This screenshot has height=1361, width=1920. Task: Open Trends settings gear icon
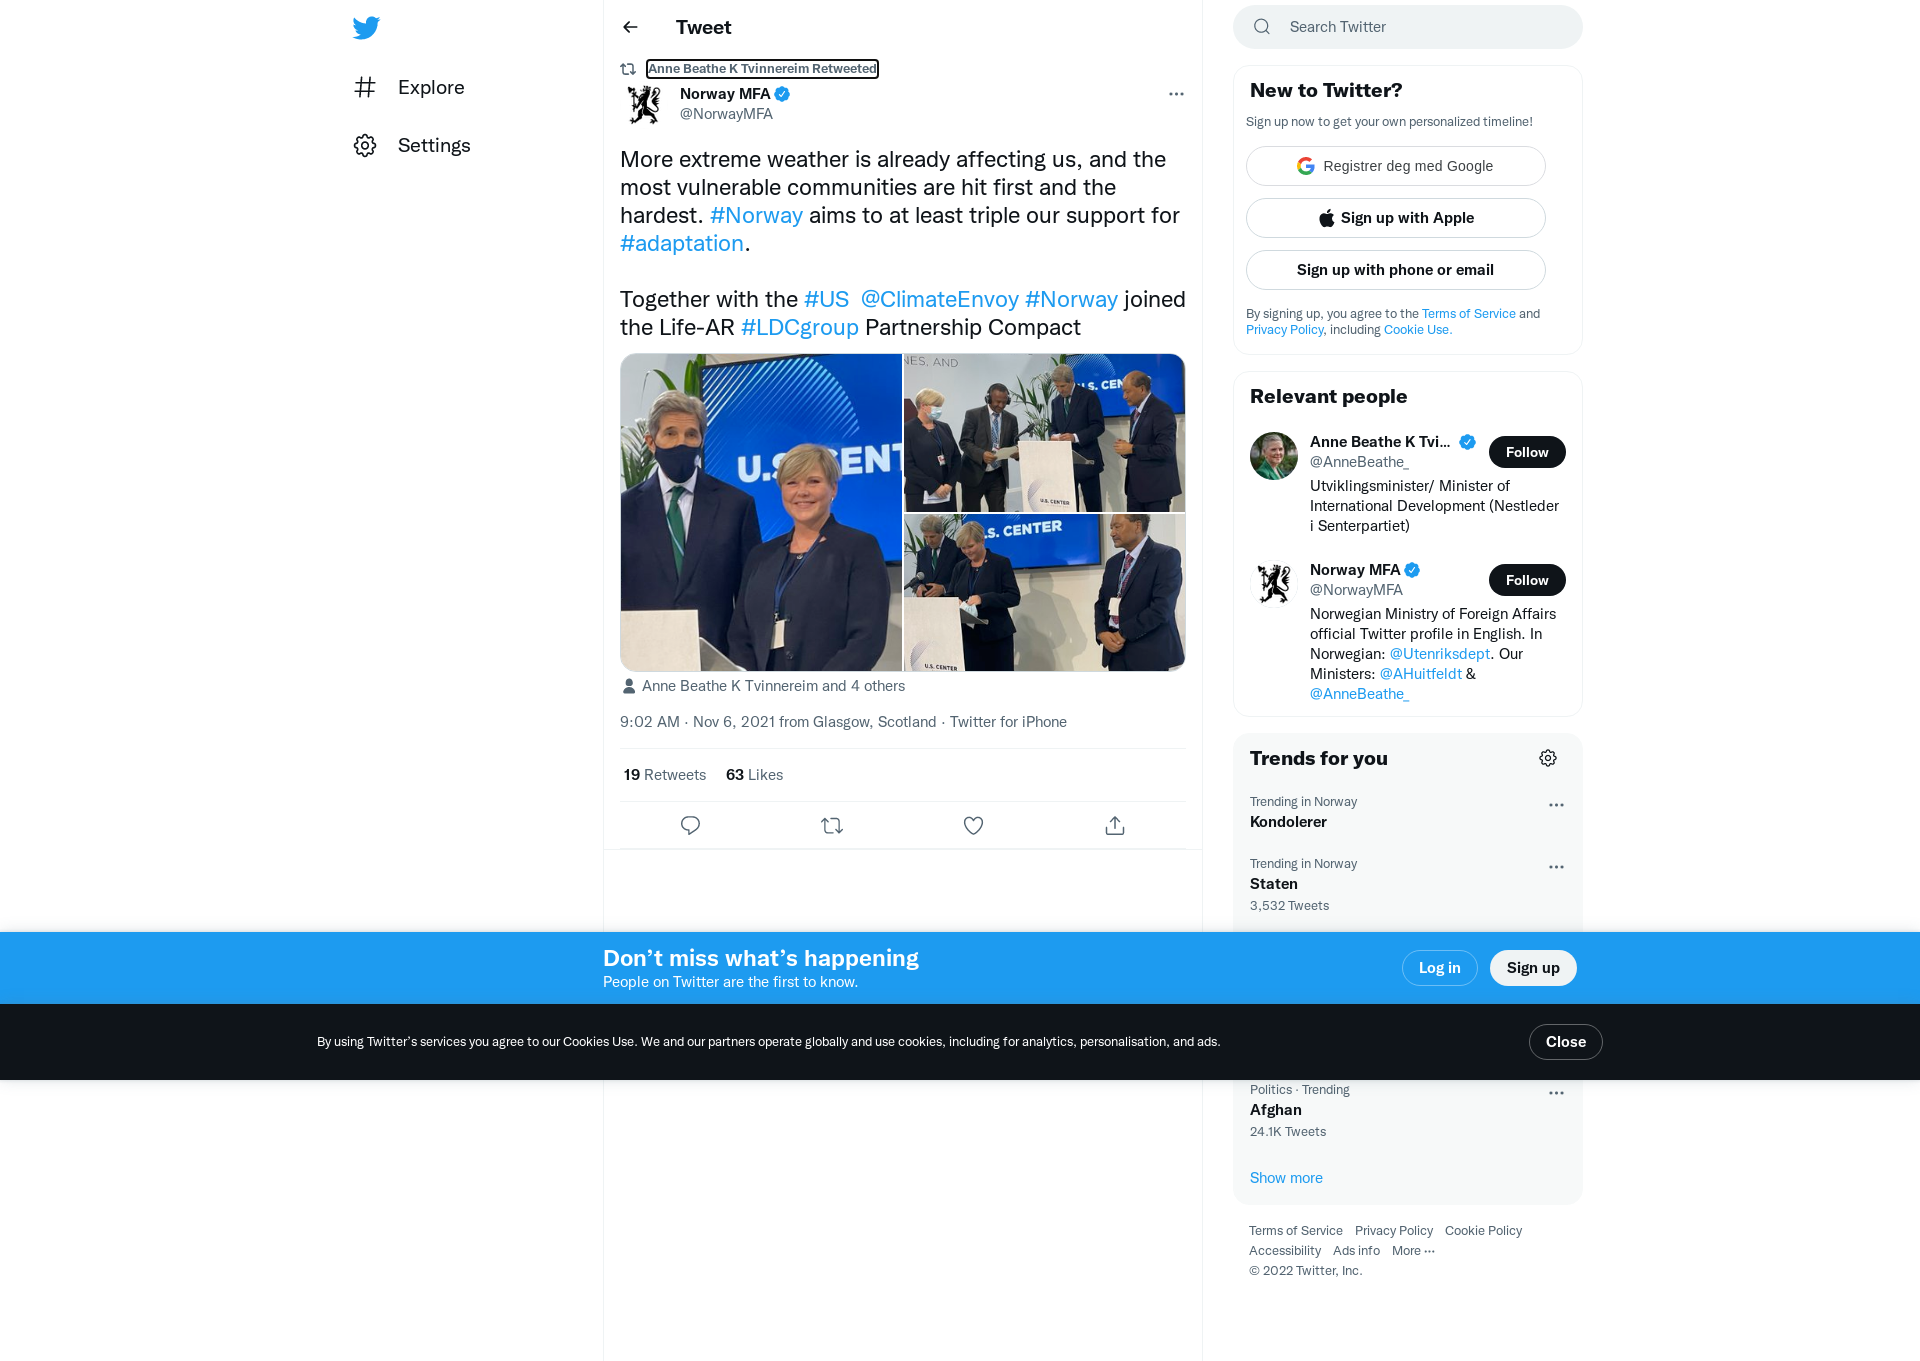1548,758
